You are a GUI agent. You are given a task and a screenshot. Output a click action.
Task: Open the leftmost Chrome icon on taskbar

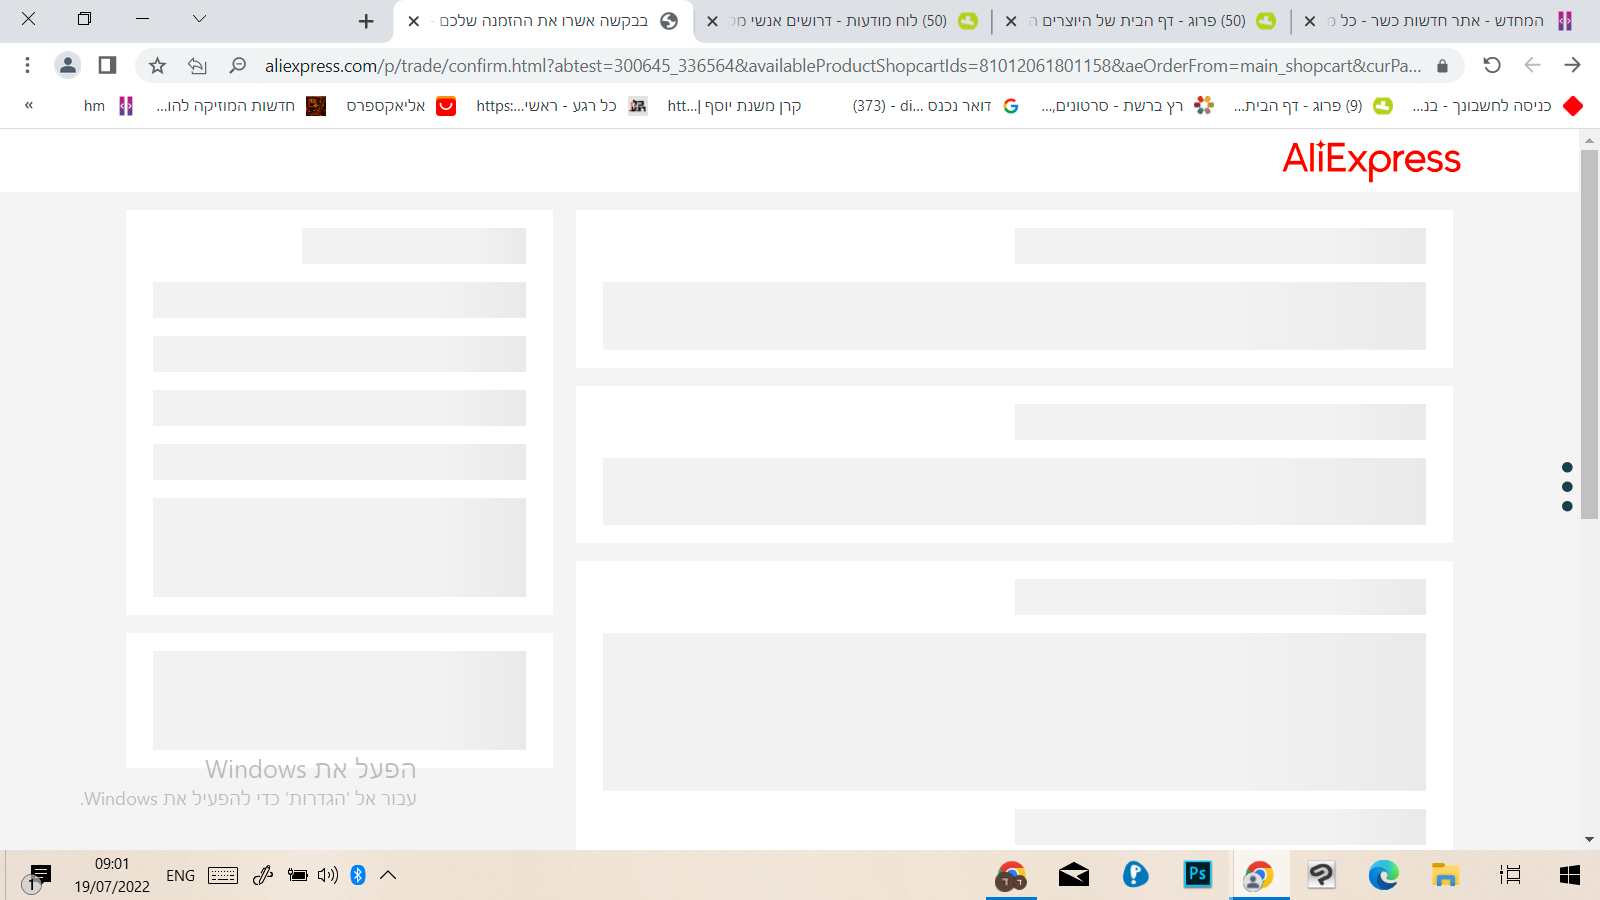(1011, 876)
